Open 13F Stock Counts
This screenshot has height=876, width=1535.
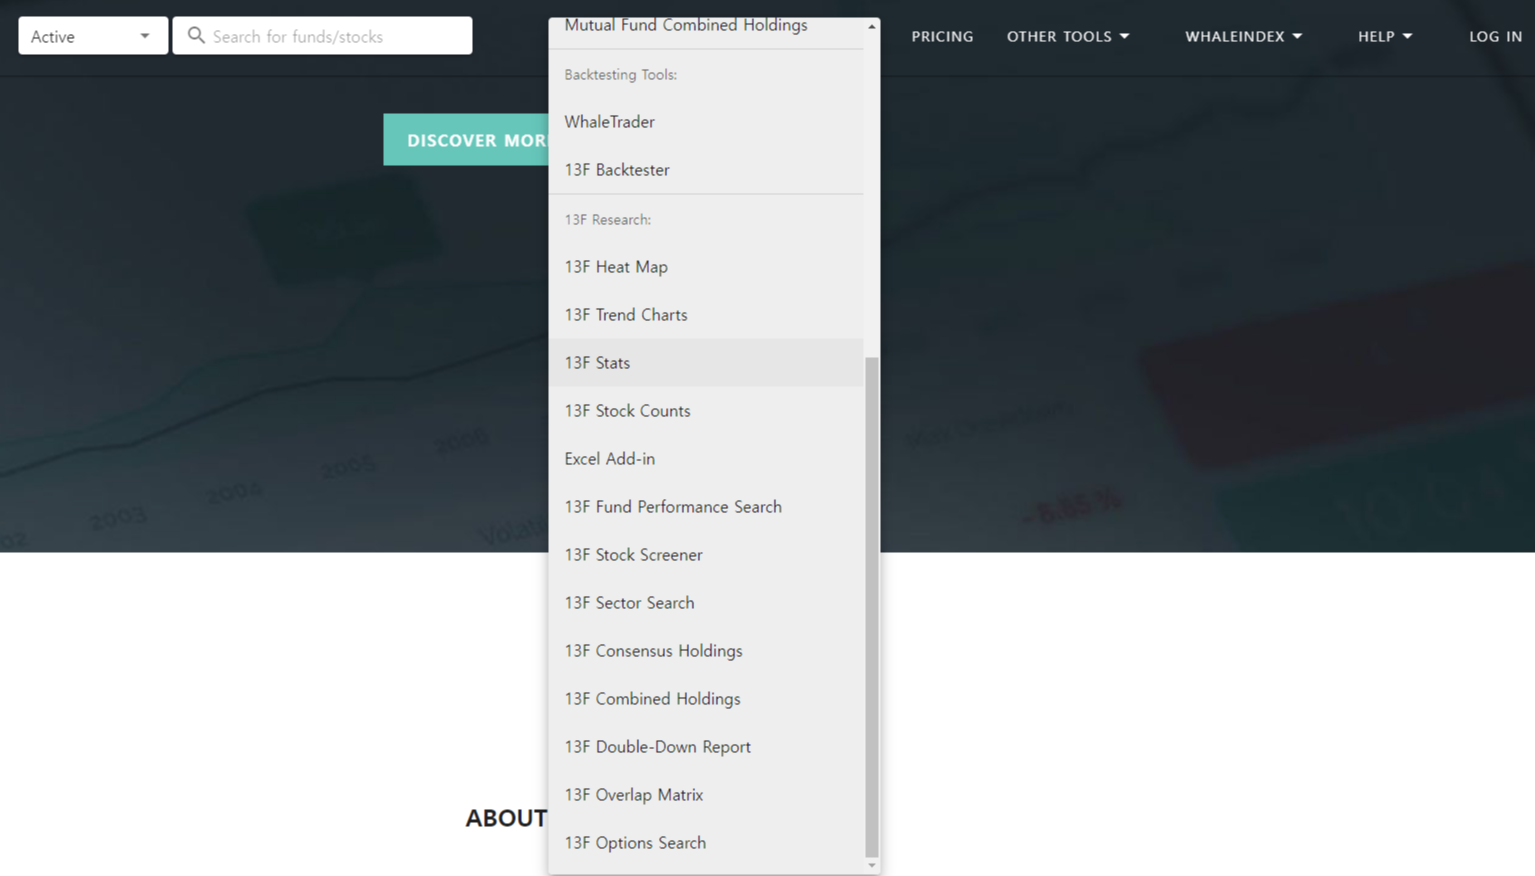(706, 411)
